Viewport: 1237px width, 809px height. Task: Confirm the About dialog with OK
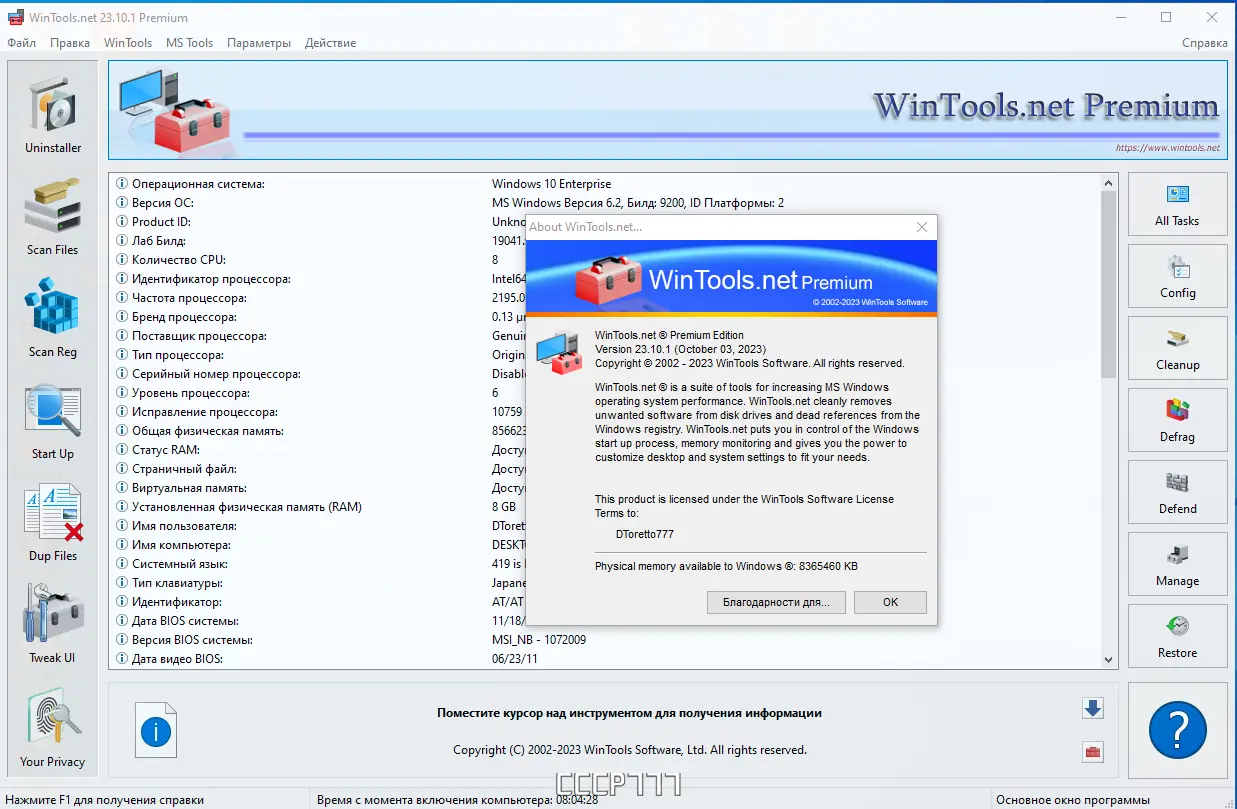point(890,602)
